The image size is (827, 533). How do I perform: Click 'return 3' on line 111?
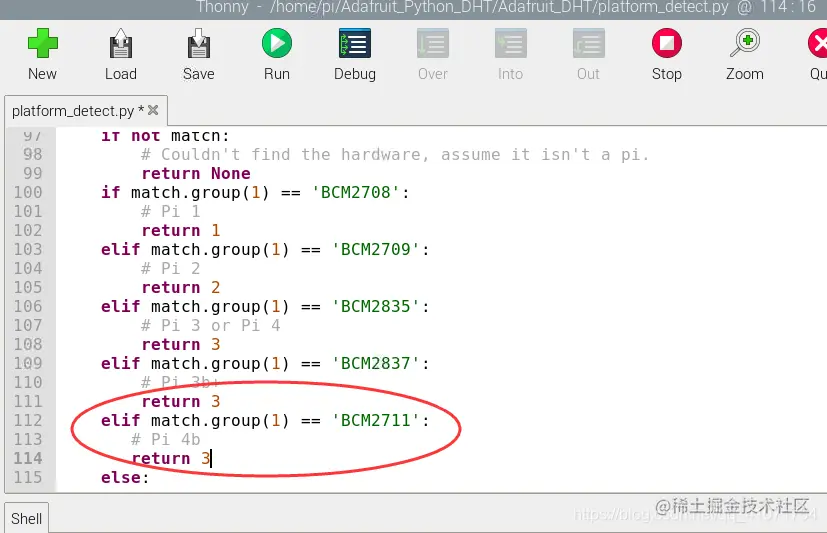181,401
